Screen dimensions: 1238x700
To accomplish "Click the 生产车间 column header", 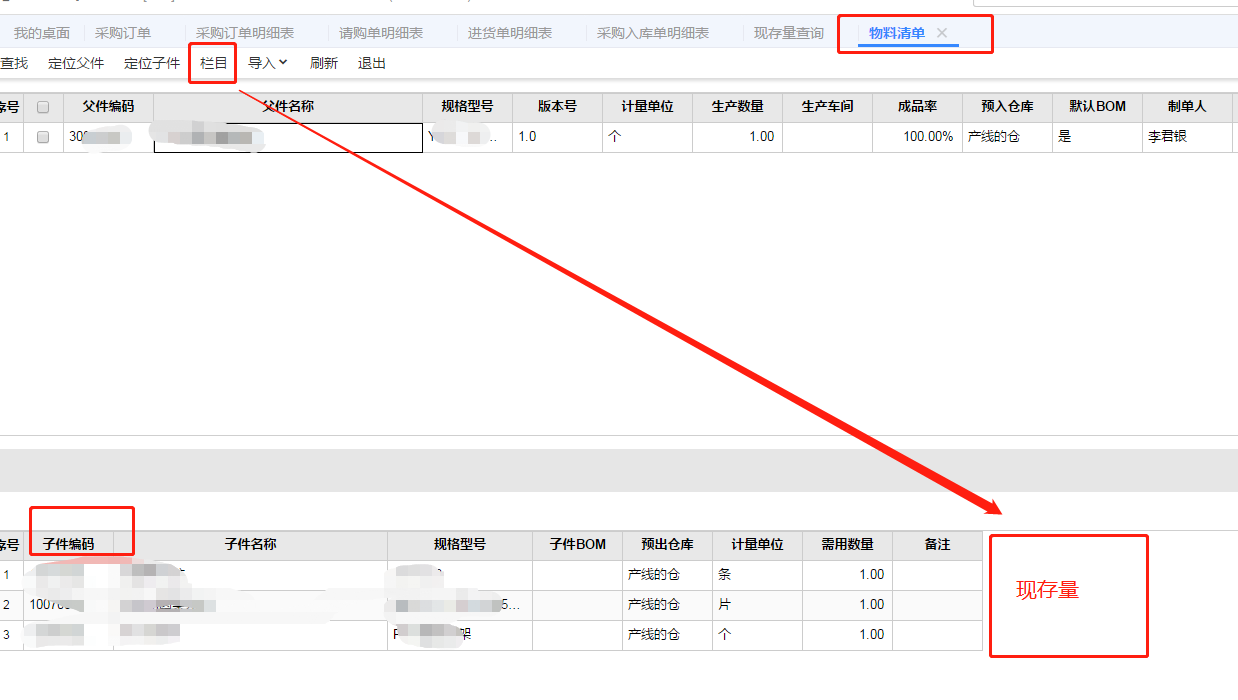I will click(x=828, y=107).
